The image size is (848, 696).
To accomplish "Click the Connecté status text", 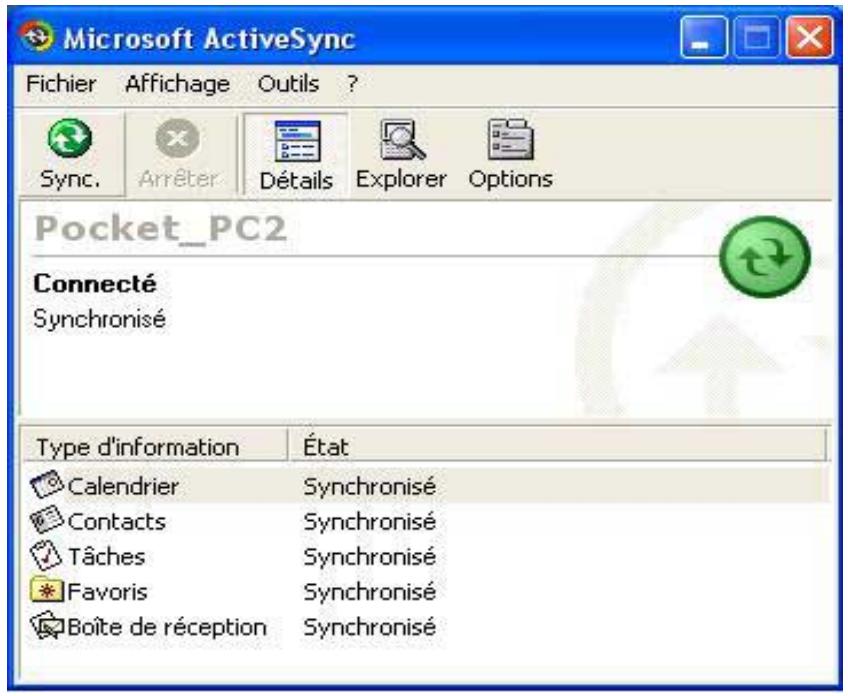I will (95, 283).
